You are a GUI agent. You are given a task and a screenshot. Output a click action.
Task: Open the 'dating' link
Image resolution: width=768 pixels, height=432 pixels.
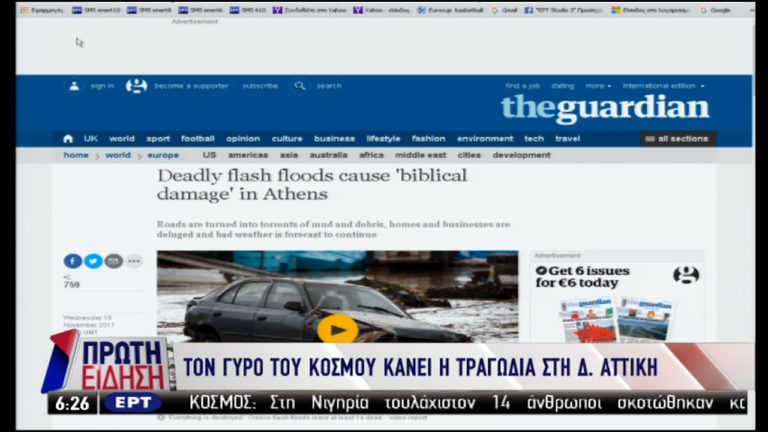(562, 86)
